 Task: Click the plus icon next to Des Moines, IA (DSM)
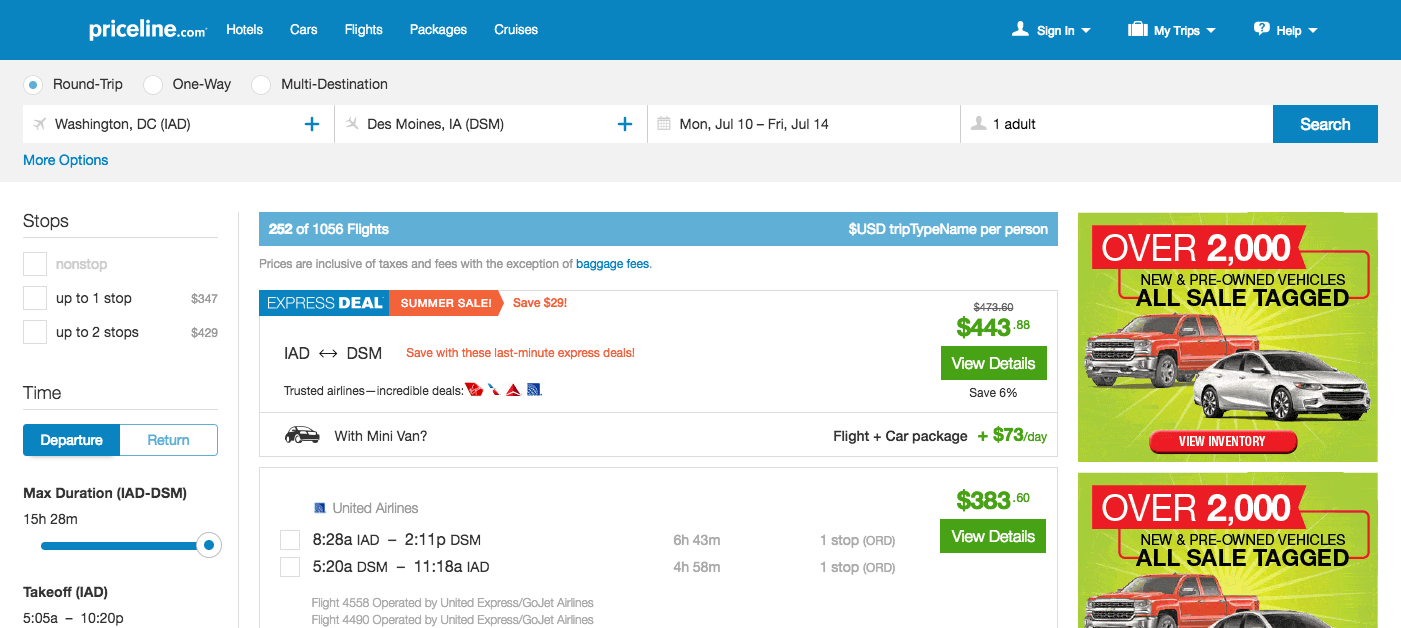(625, 124)
